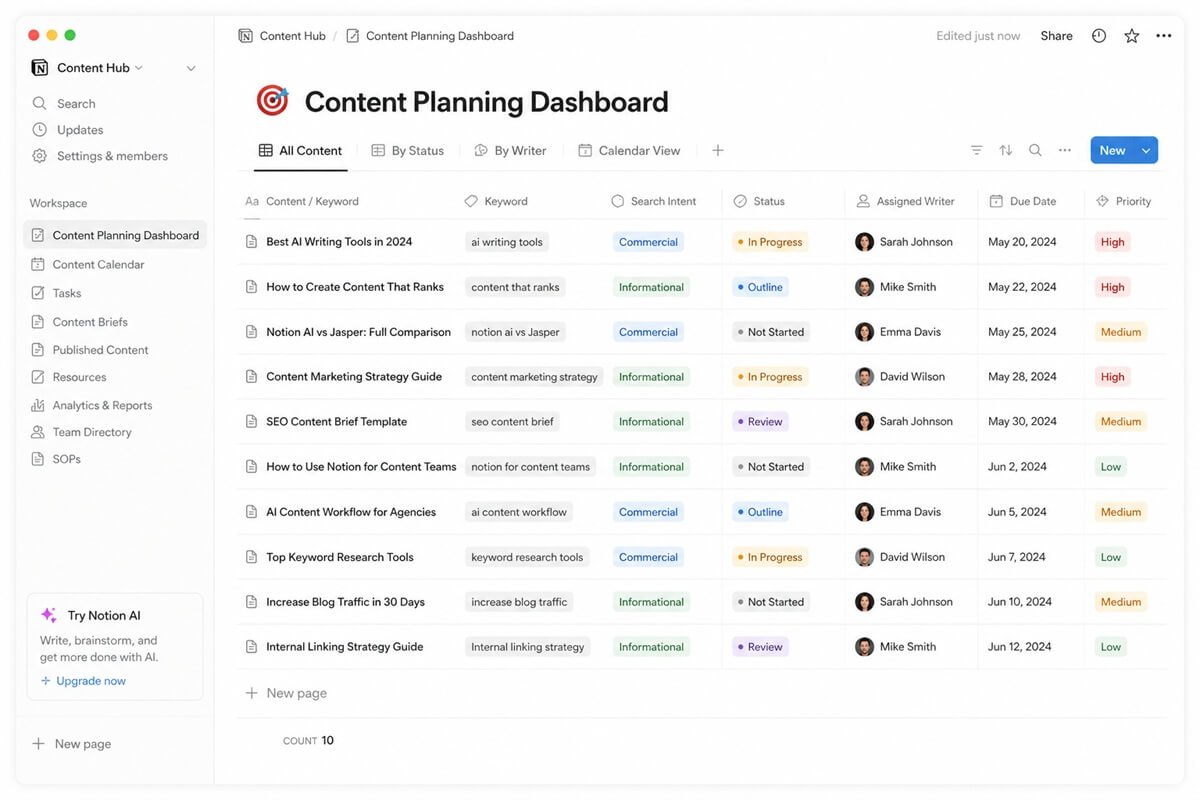
Task: Switch to the Calendar View tab
Action: [x=629, y=151]
